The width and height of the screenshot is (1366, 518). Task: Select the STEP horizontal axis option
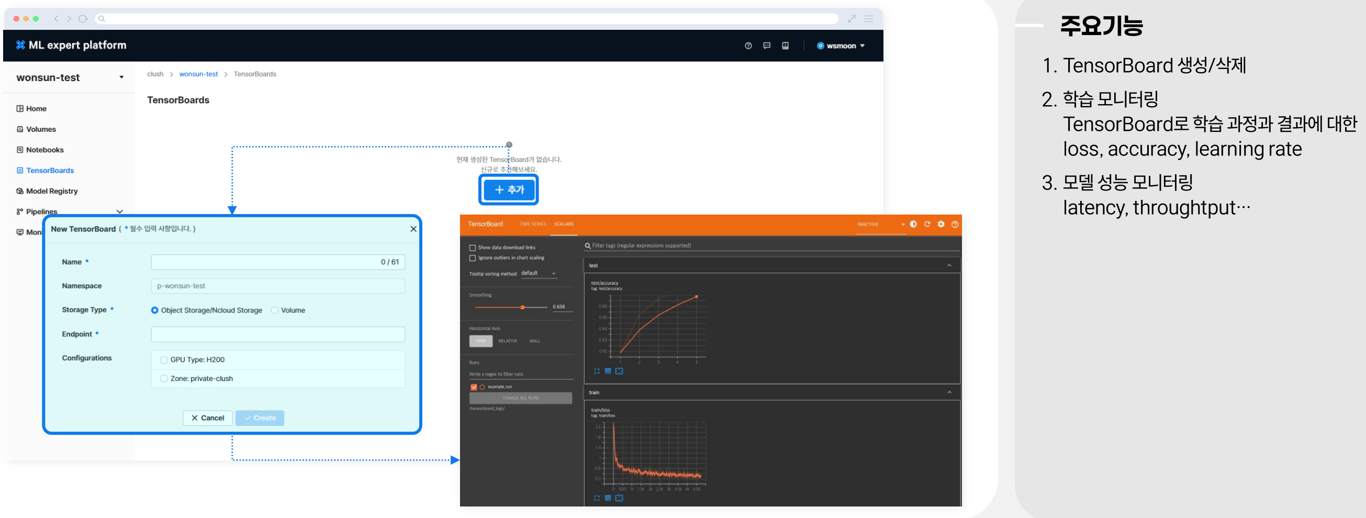(481, 341)
